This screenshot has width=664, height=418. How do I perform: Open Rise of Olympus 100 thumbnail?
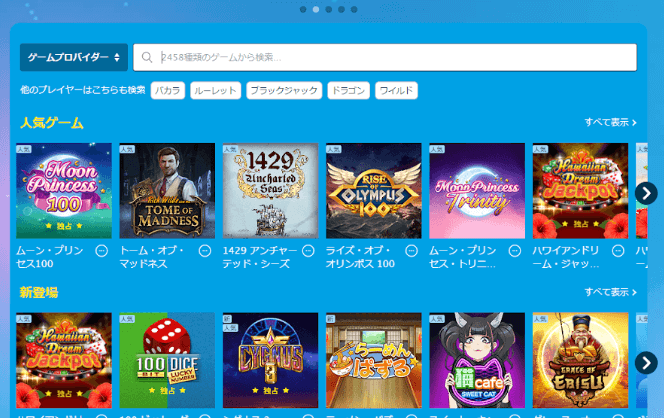tap(374, 191)
